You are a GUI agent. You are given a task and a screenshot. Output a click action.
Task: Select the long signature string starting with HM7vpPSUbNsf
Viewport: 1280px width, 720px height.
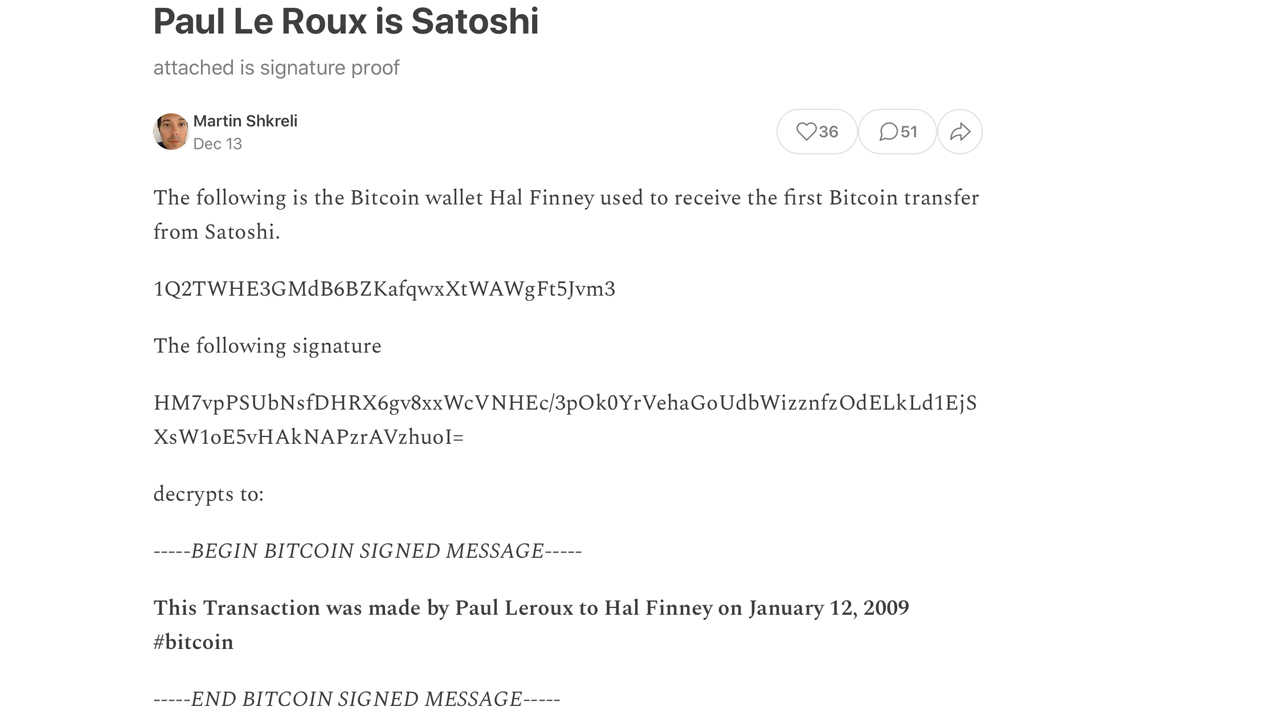[x=565, y=403]
